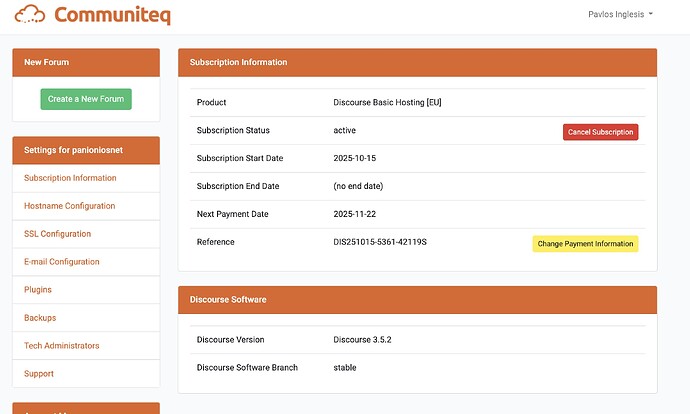Open E-mail Configuration settings
Screen dimensions: 690x414
click(x=62, y=262)
